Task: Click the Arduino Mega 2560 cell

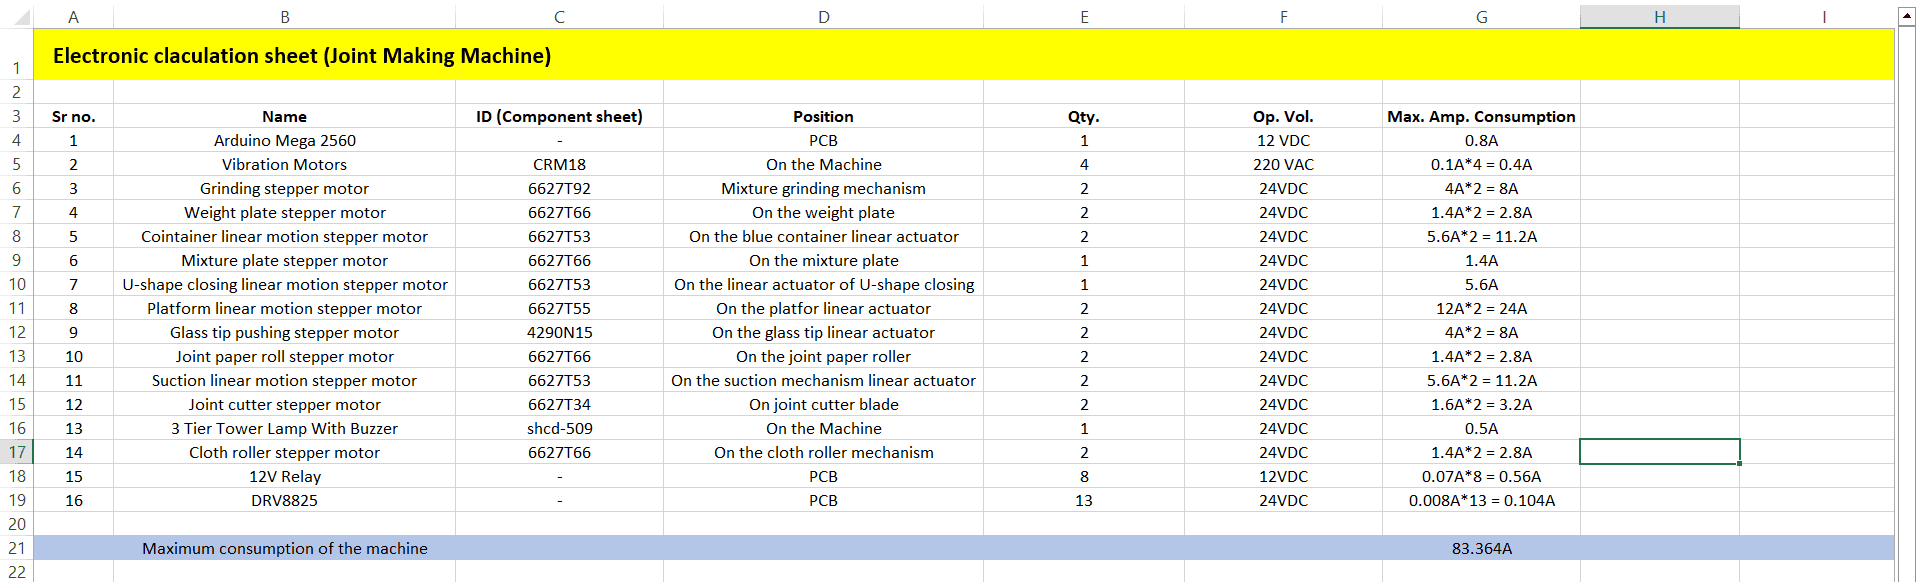Action: tap(285, 140)
